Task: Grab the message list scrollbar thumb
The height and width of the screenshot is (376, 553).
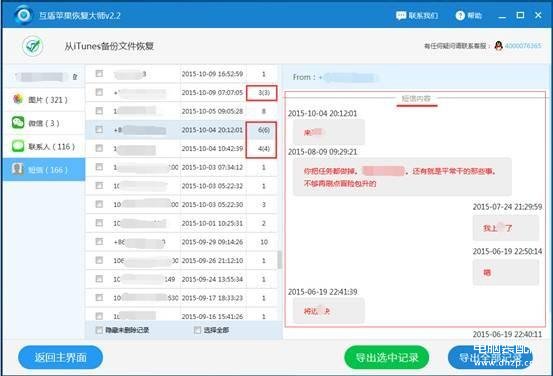Action: pyautogui.click(x=280, y=260)
